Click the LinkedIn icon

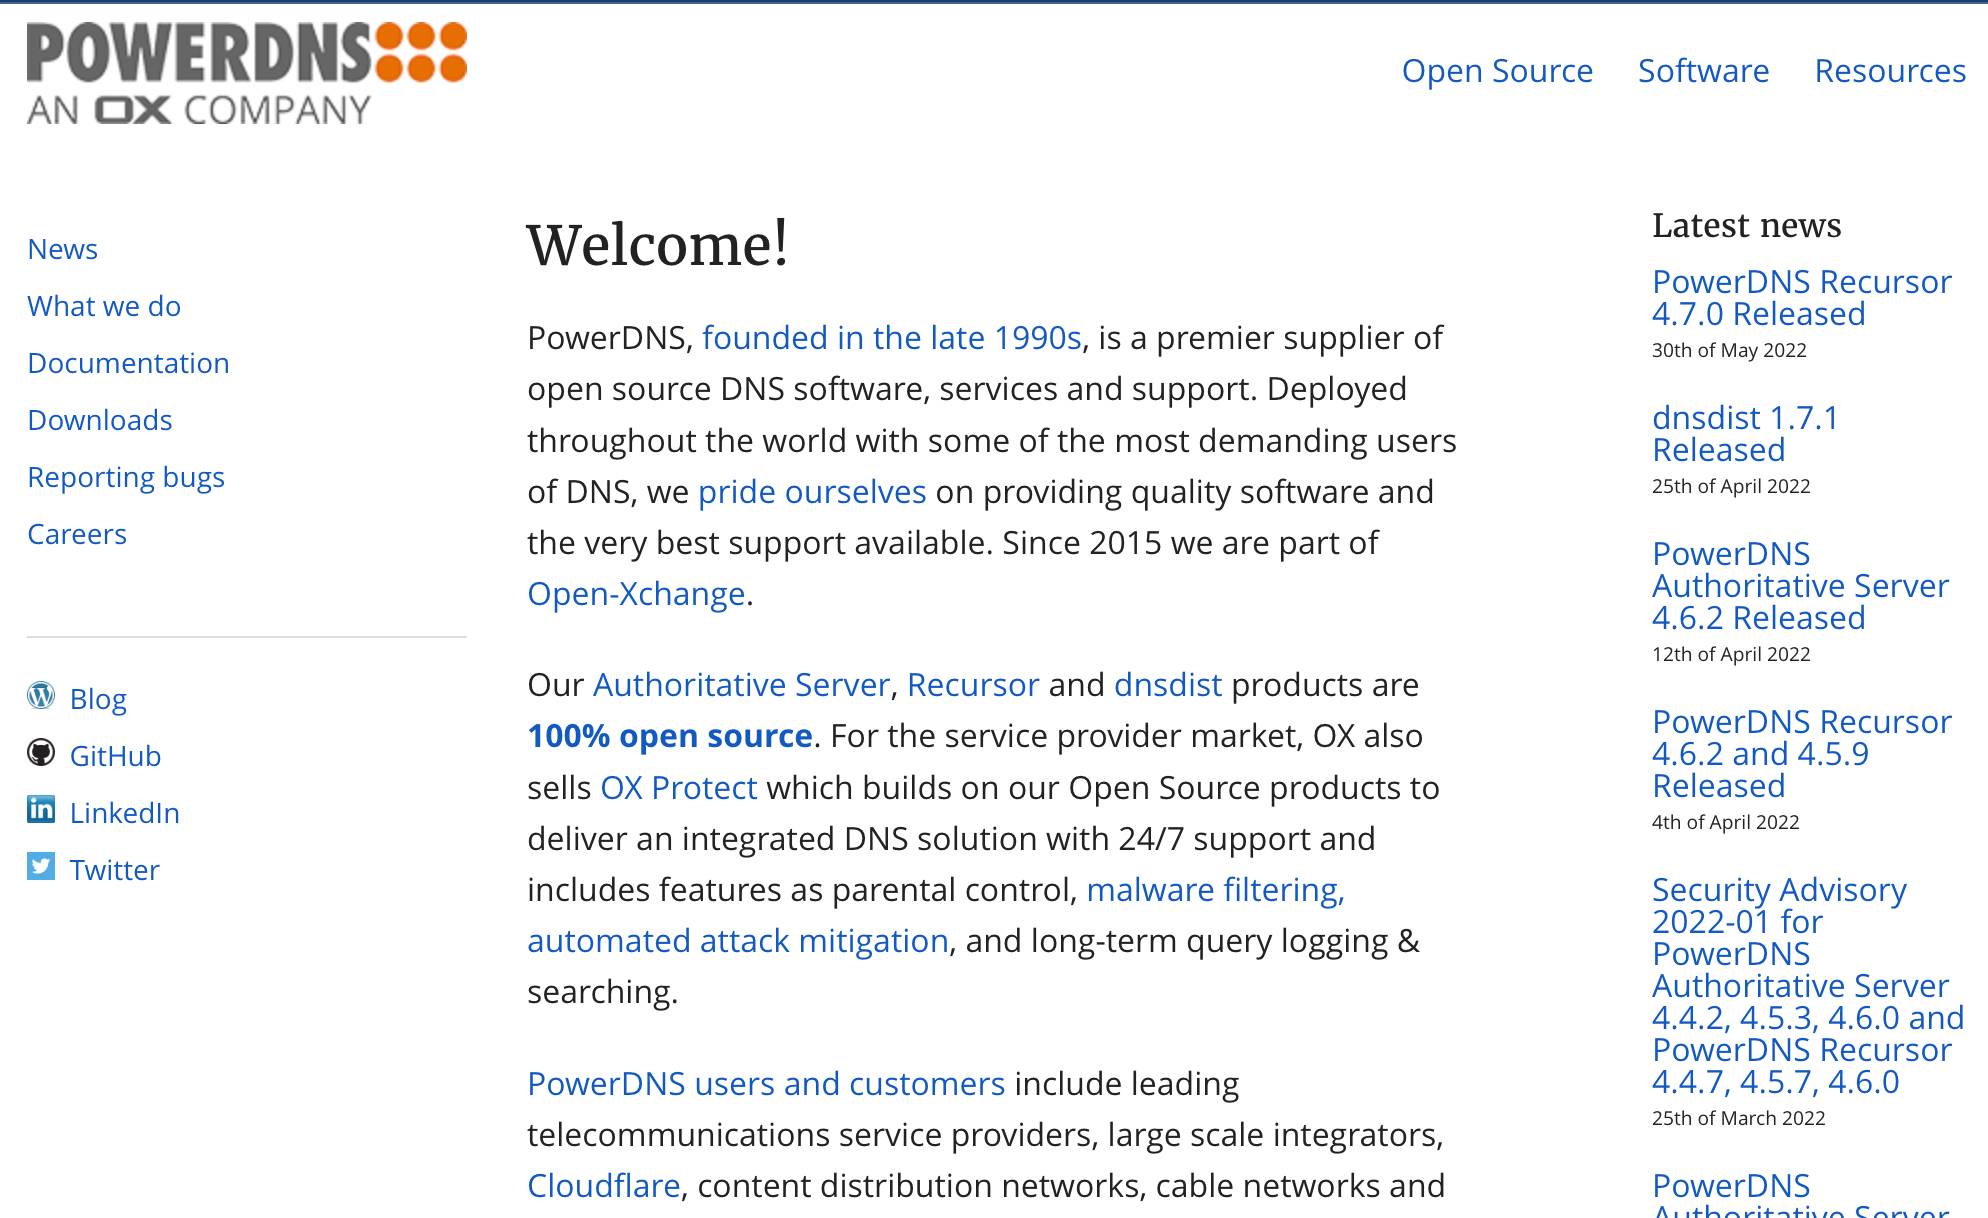pos(41,810)
